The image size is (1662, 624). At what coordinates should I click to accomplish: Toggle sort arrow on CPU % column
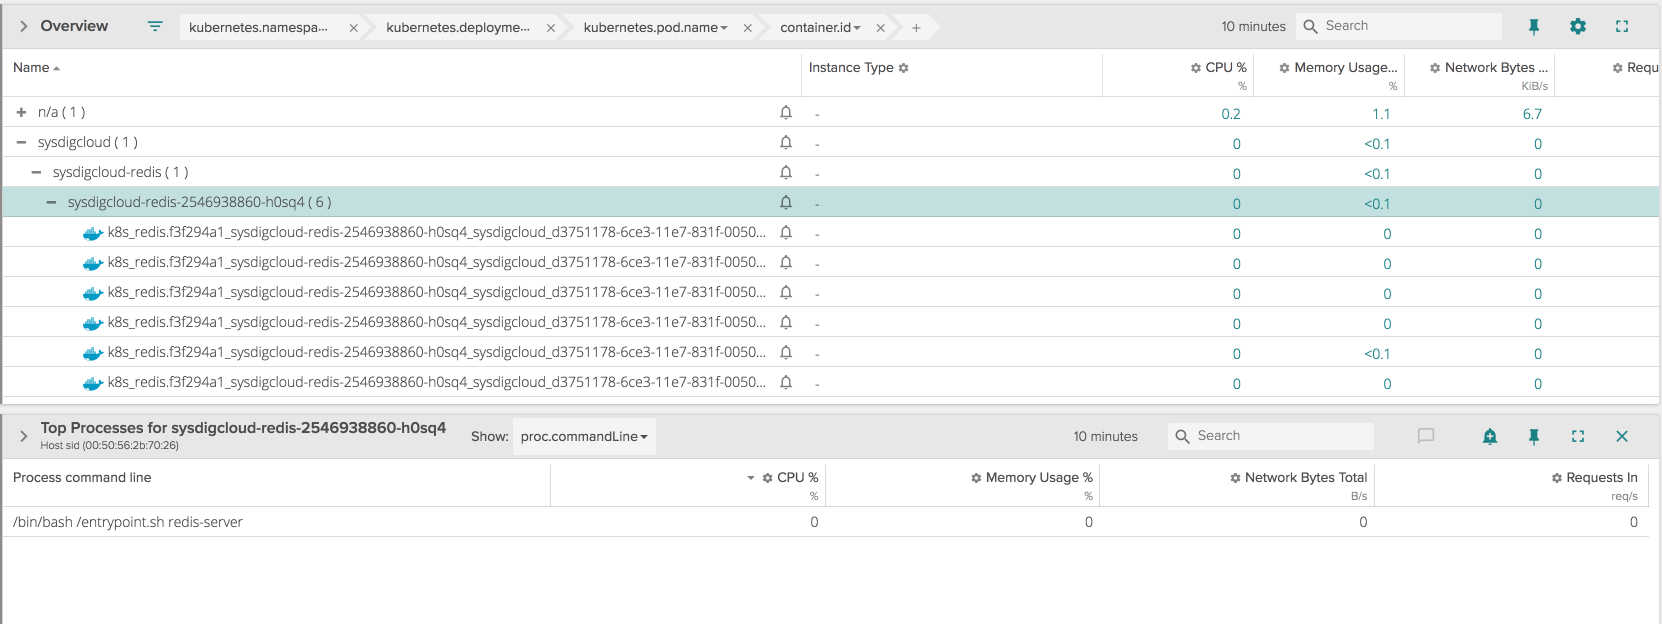(751, 478)
